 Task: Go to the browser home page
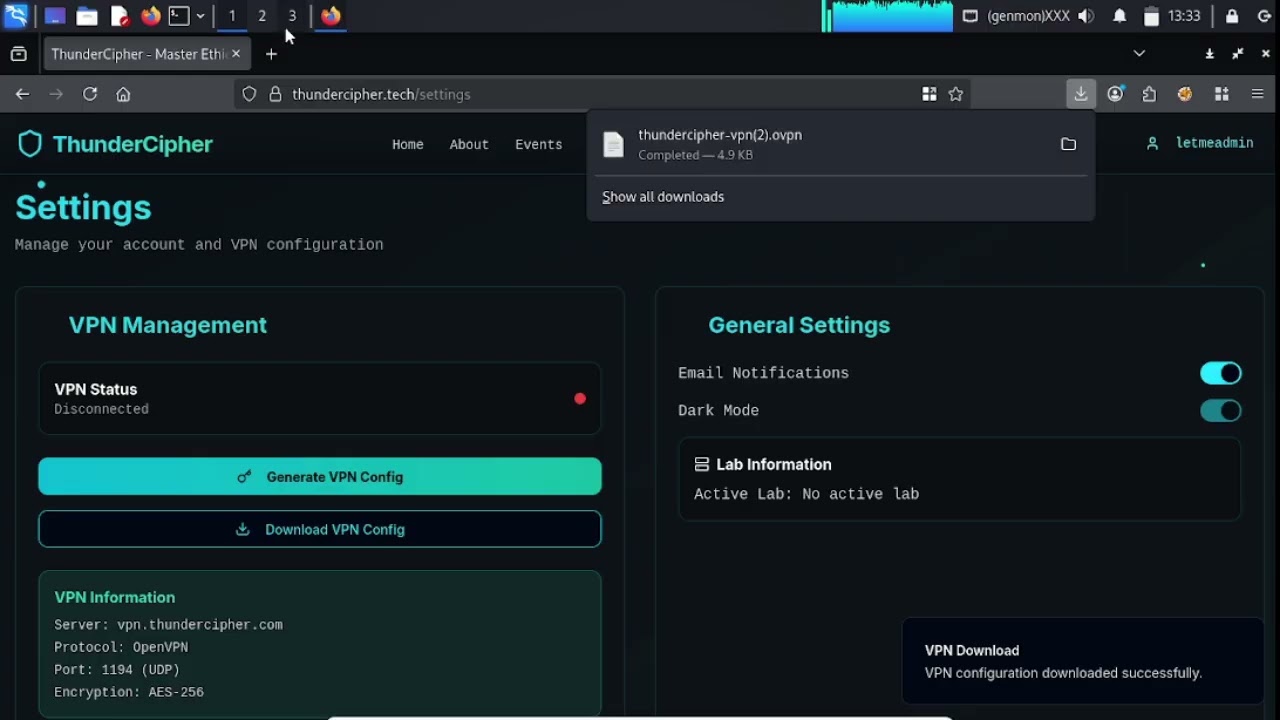point(123,94)
